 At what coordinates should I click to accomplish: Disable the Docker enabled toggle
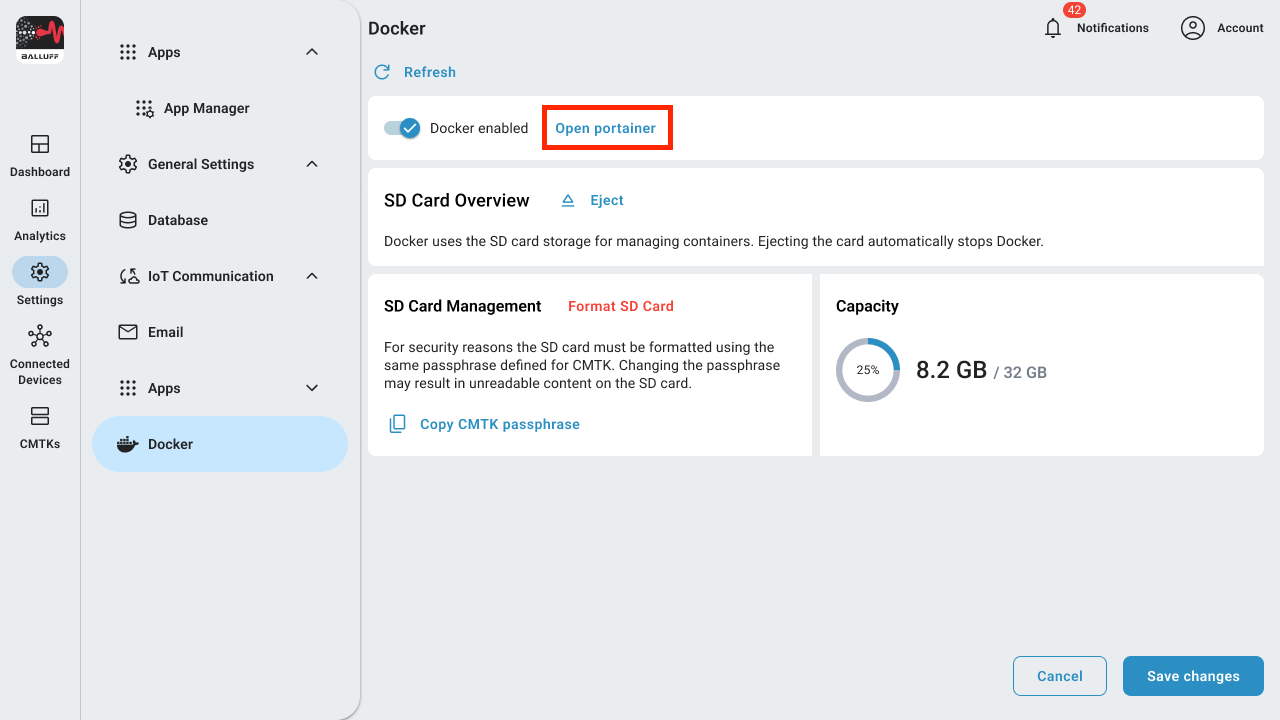point(401,128)
